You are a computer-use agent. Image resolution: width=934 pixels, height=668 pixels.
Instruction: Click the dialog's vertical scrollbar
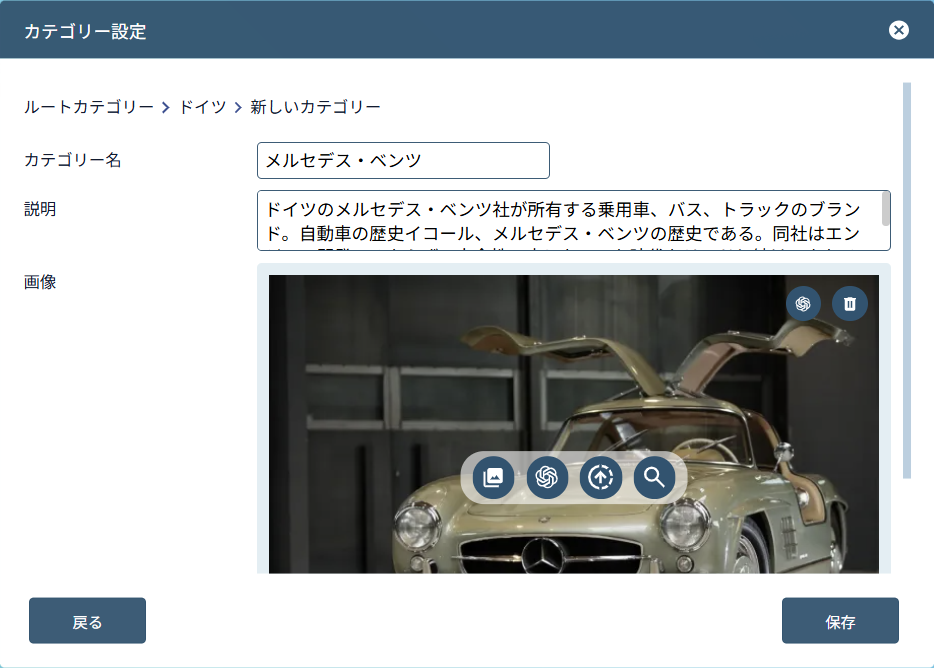(x=907, y=280)
